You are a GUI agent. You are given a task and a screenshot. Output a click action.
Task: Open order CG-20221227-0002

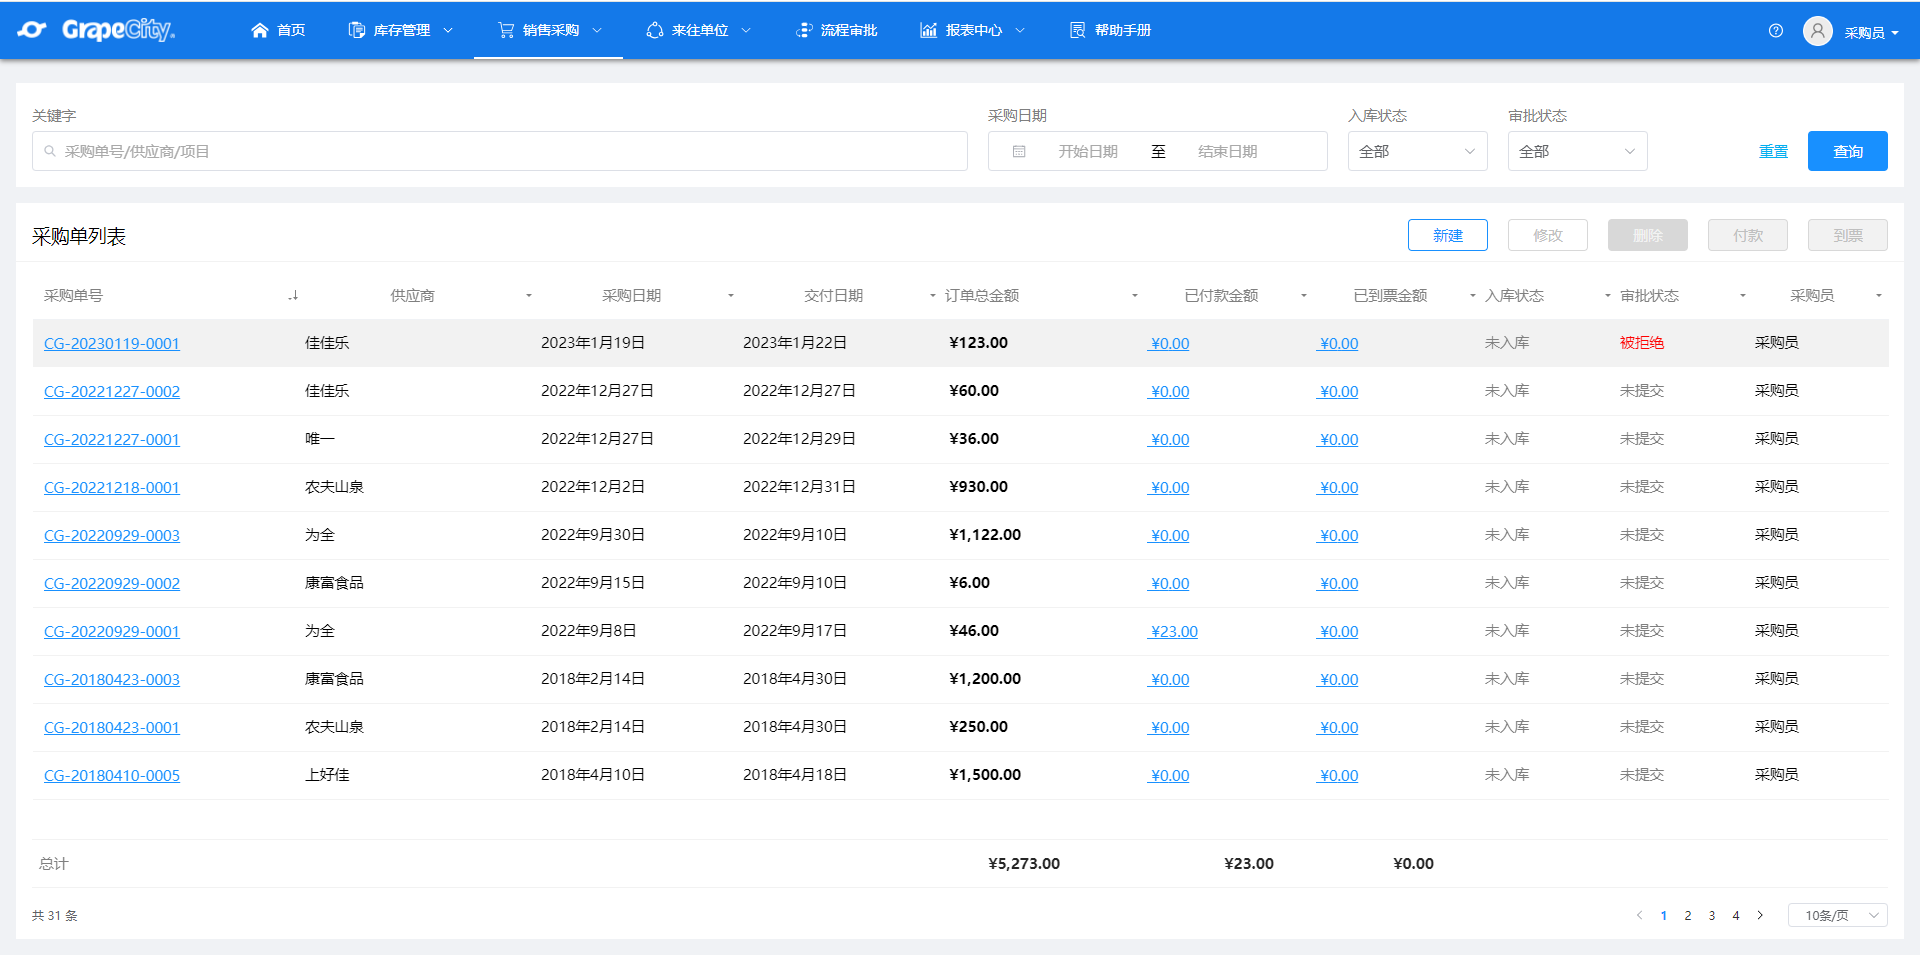(x=112, y=391)
